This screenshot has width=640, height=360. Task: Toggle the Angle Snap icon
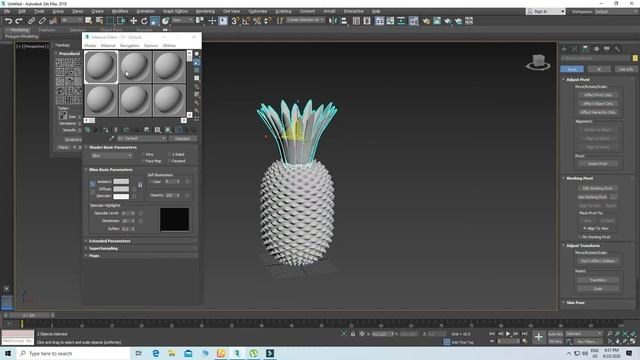pos(246,20)
